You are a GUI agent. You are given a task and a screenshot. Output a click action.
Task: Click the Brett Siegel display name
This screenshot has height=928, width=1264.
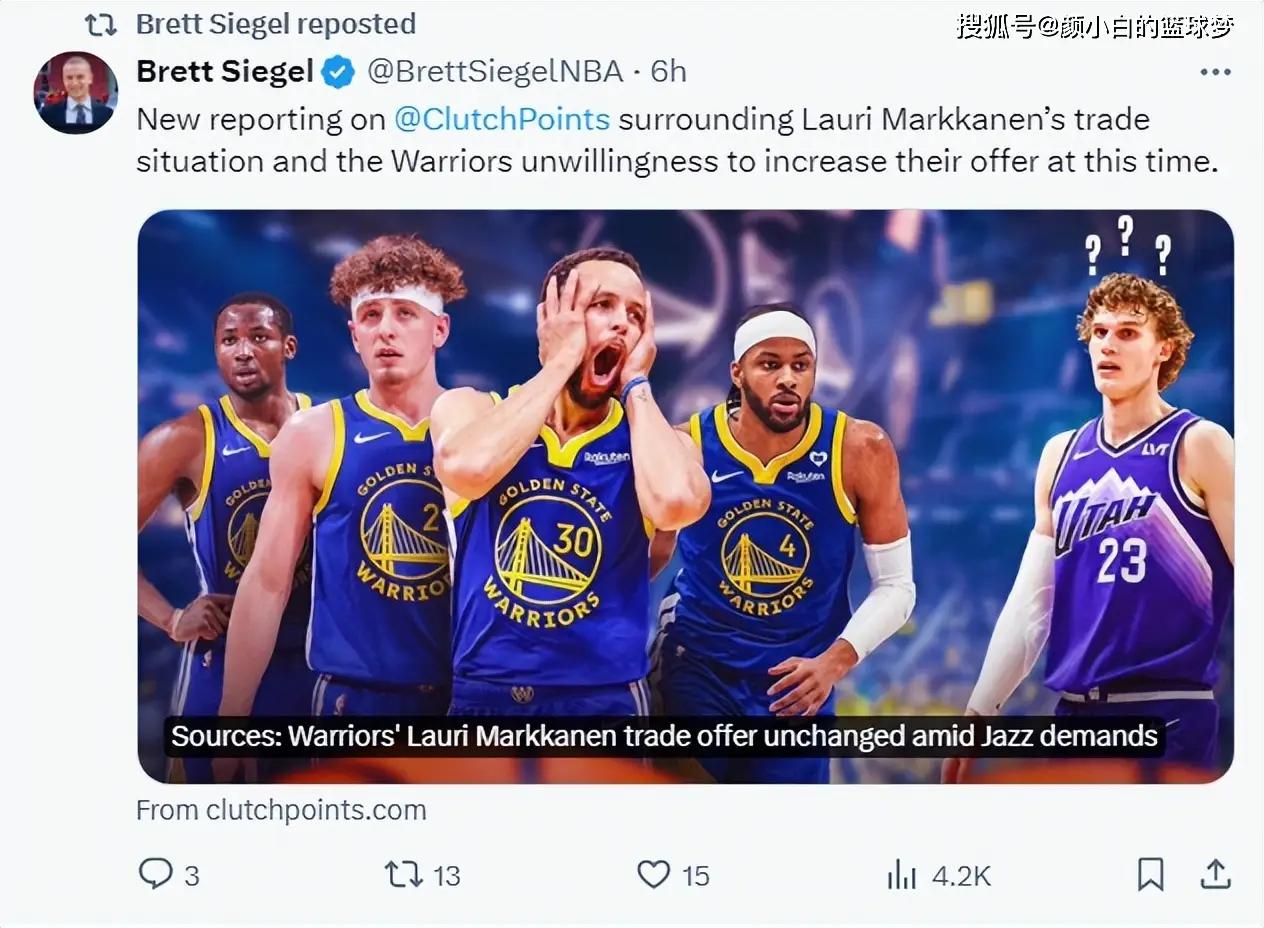click(x=224, y=72)
